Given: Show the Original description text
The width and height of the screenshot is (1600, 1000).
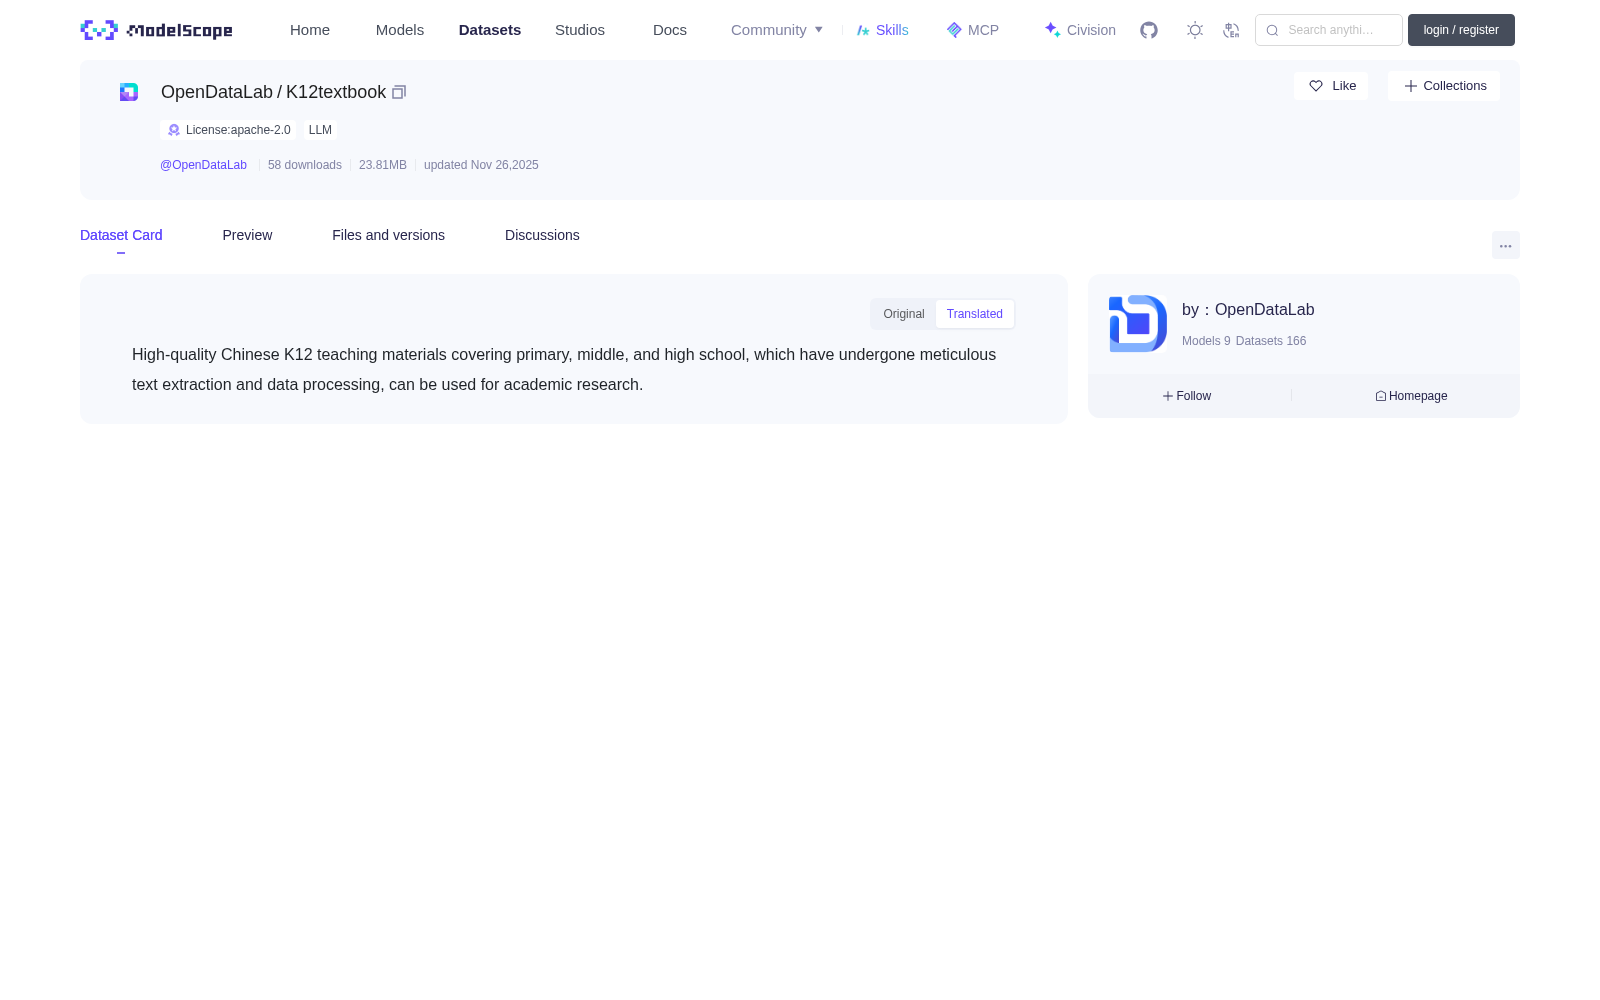Looking at the screenshot, I should pyautogui.click(x=904, y=314).
